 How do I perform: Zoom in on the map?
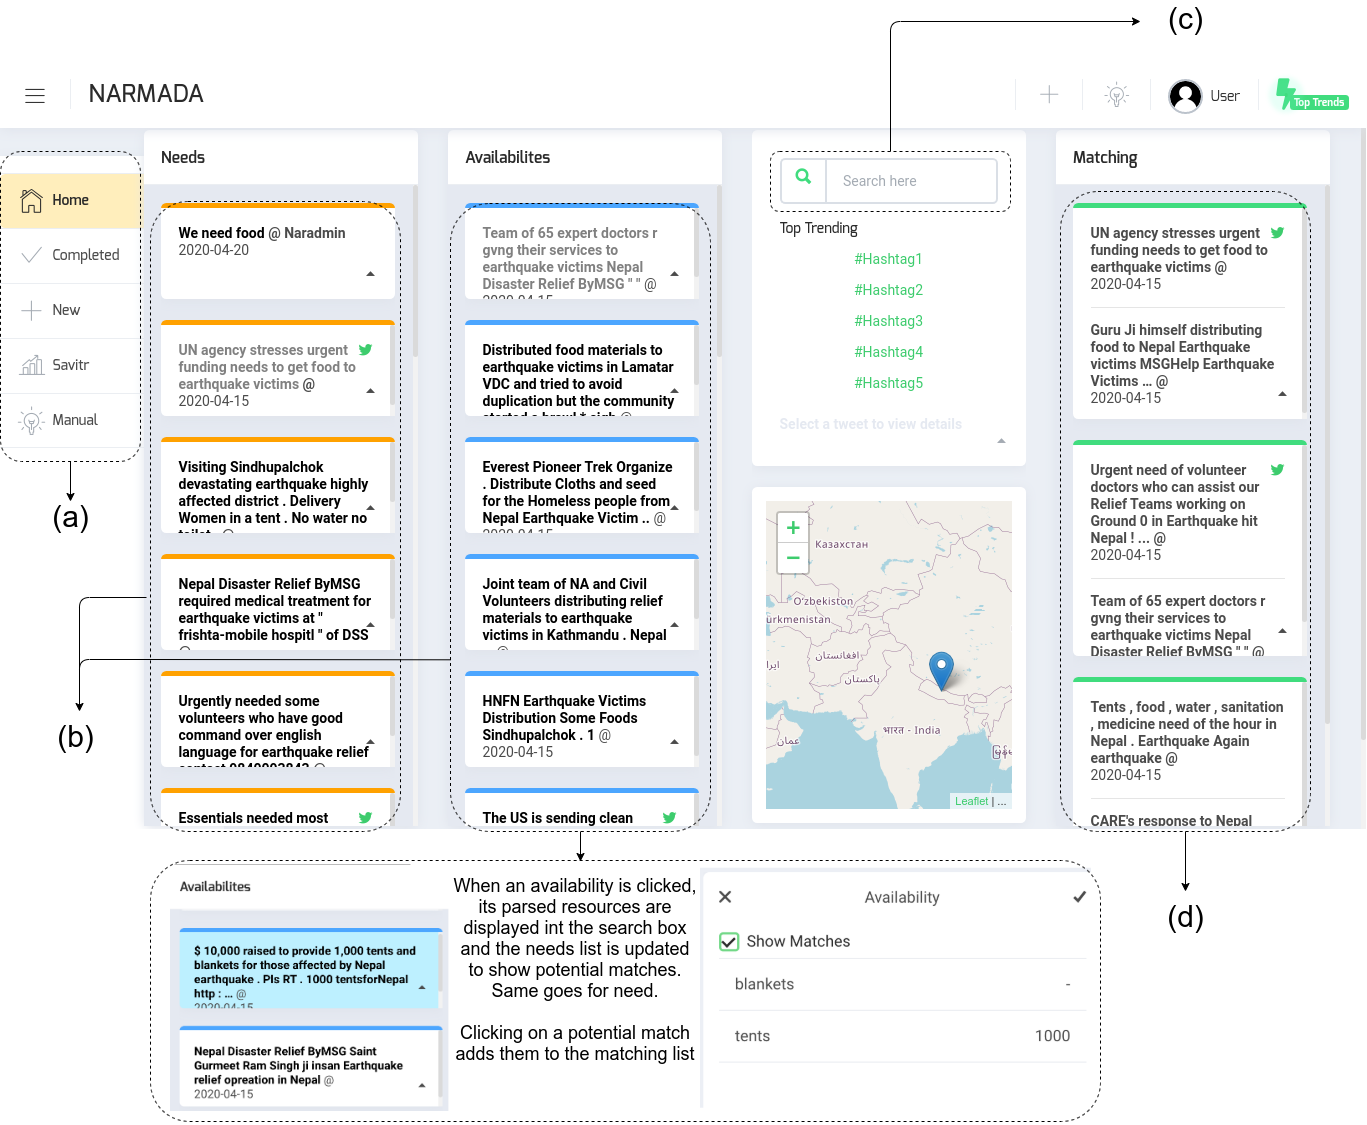point(793,528)
